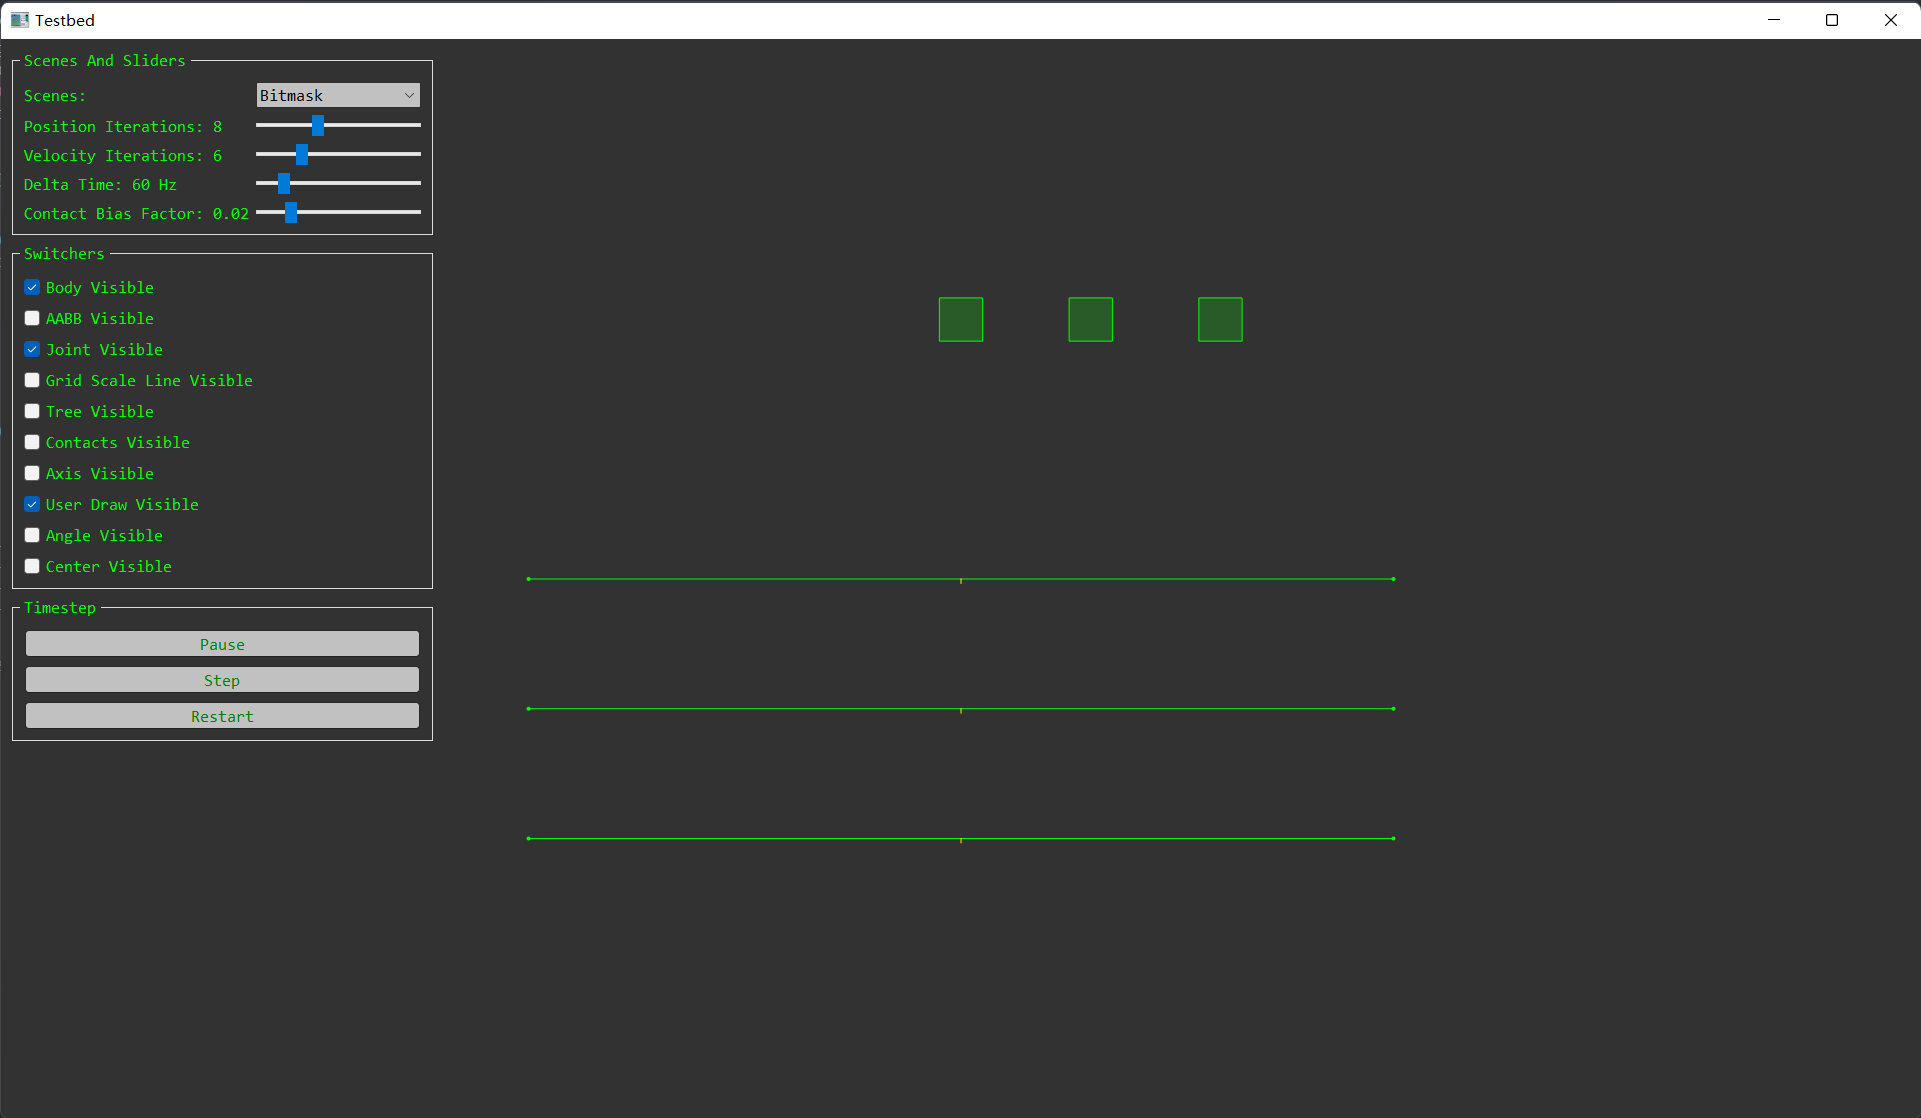Screen dimensions: 1921x1118
Task: Toggle Grid Scale Line Visible
Action: pos(32,379)
